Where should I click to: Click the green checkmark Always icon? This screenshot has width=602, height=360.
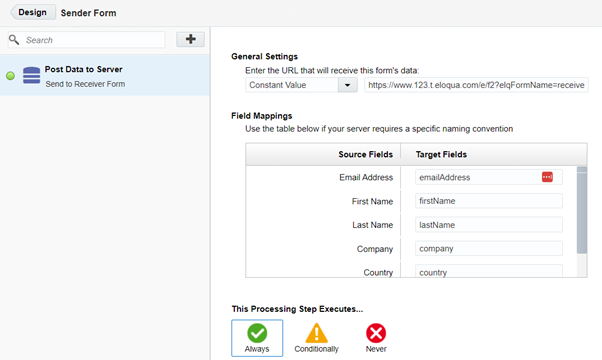[257, 333]
